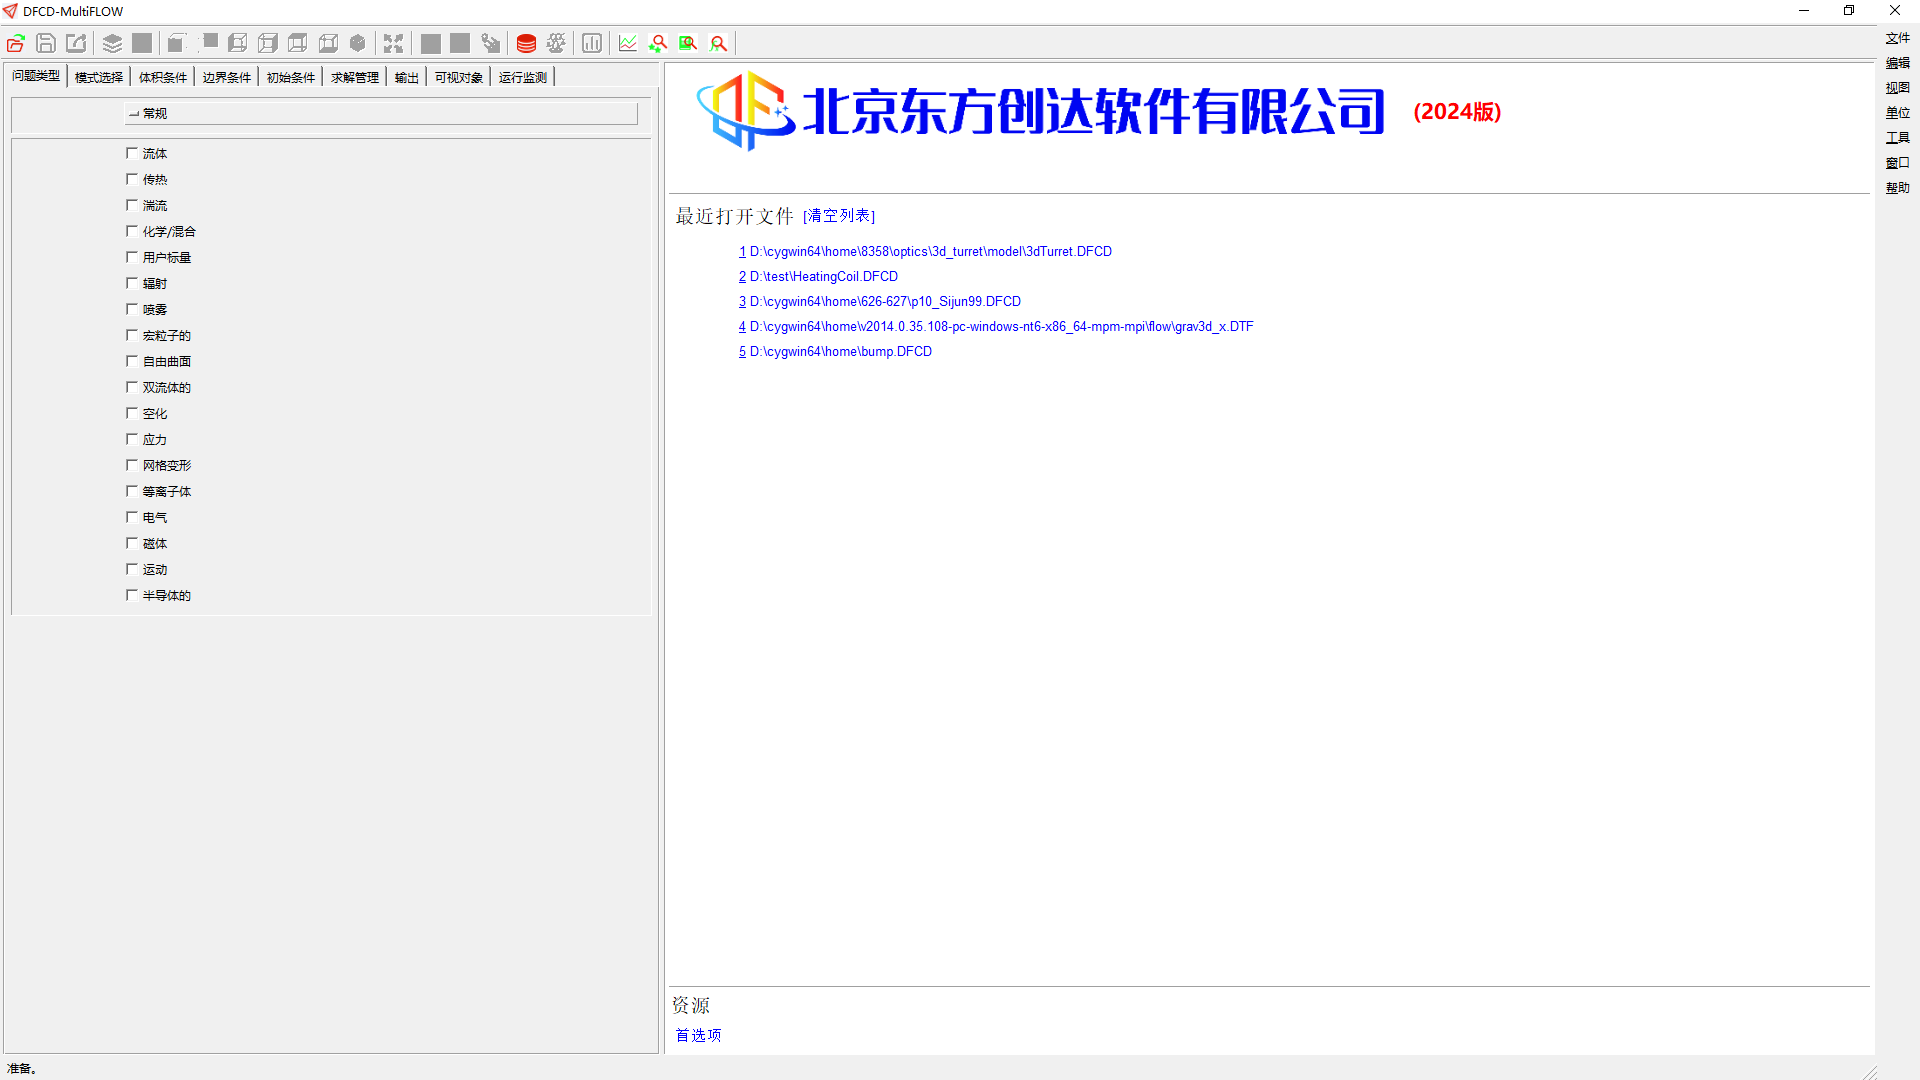Open the 帮助 menu
The image size is (1920, 1080).
click(1897, 188)
